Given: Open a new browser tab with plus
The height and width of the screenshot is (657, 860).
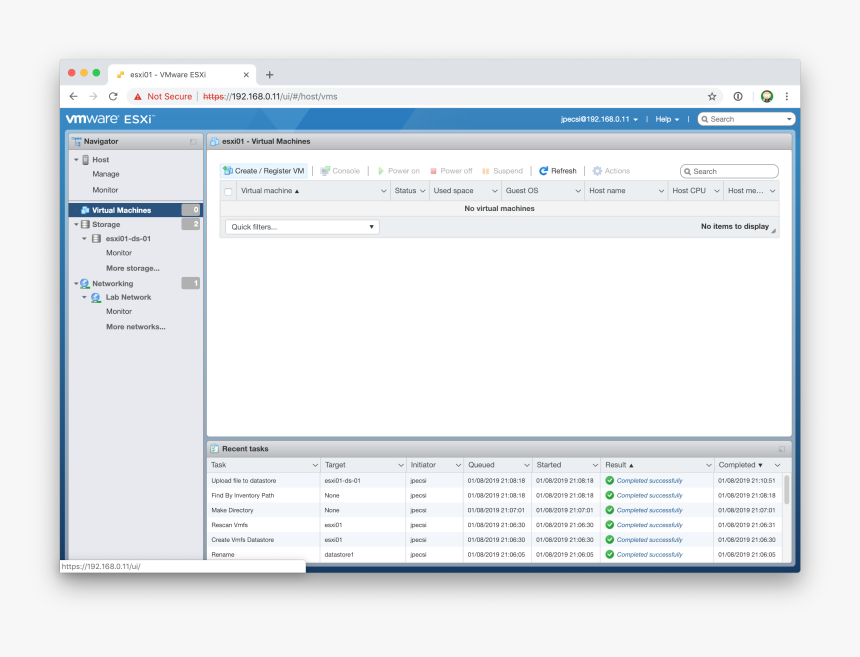Looking at the screenshot, I should tap(269, 74).
